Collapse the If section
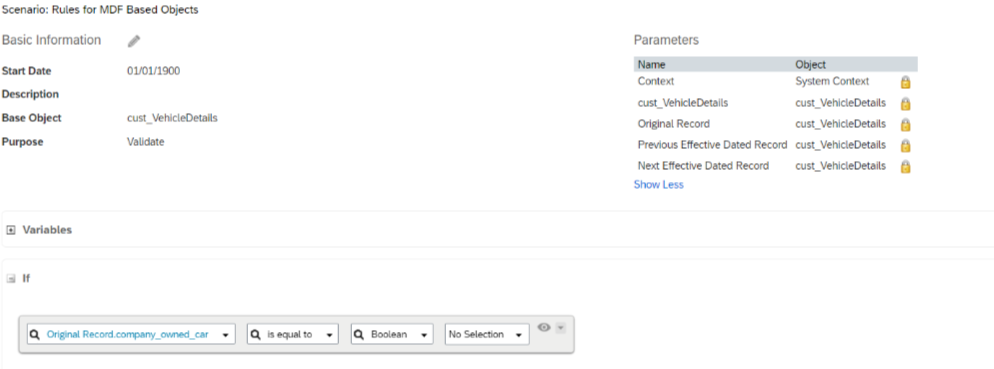This screenshot has width=994, height=369. click(x=11, y=279)
